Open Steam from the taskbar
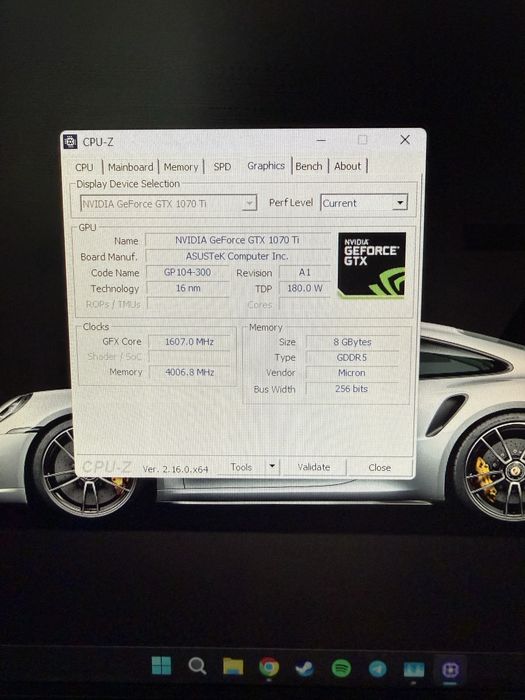This screenshot has height=700, width=525. 304,668
